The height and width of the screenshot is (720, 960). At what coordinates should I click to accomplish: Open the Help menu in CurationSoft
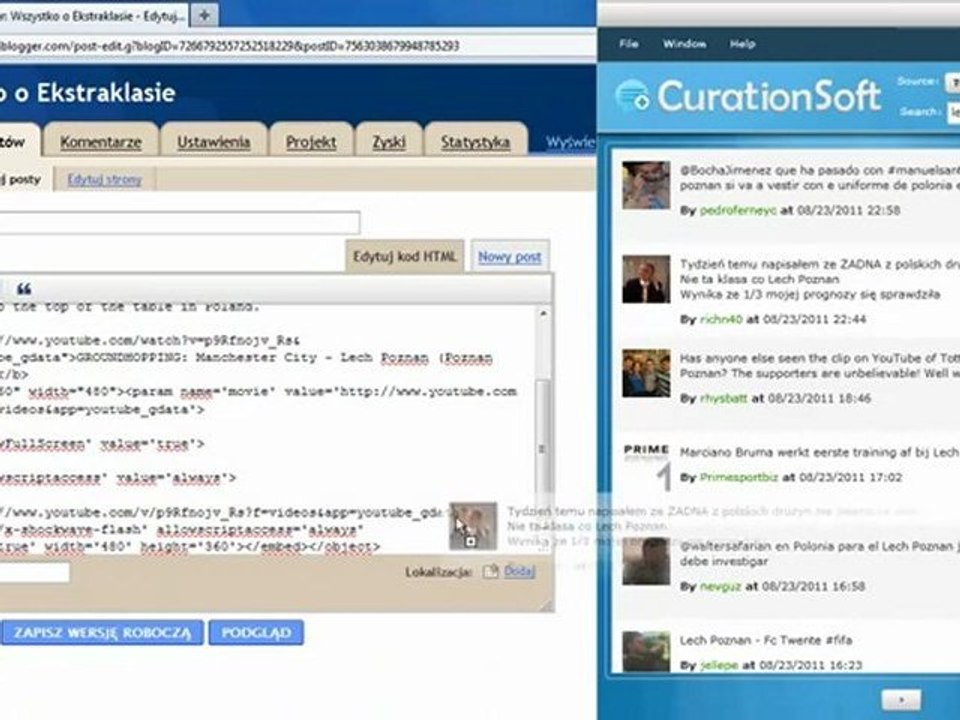point(742,44)
